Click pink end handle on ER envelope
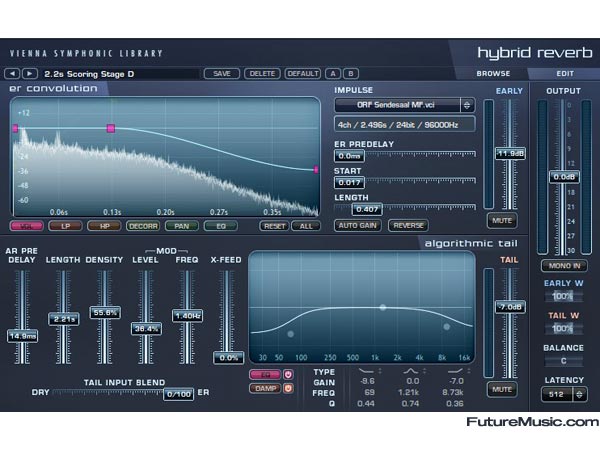The height and width of the screenshot is (450, 600). point(316,170)
